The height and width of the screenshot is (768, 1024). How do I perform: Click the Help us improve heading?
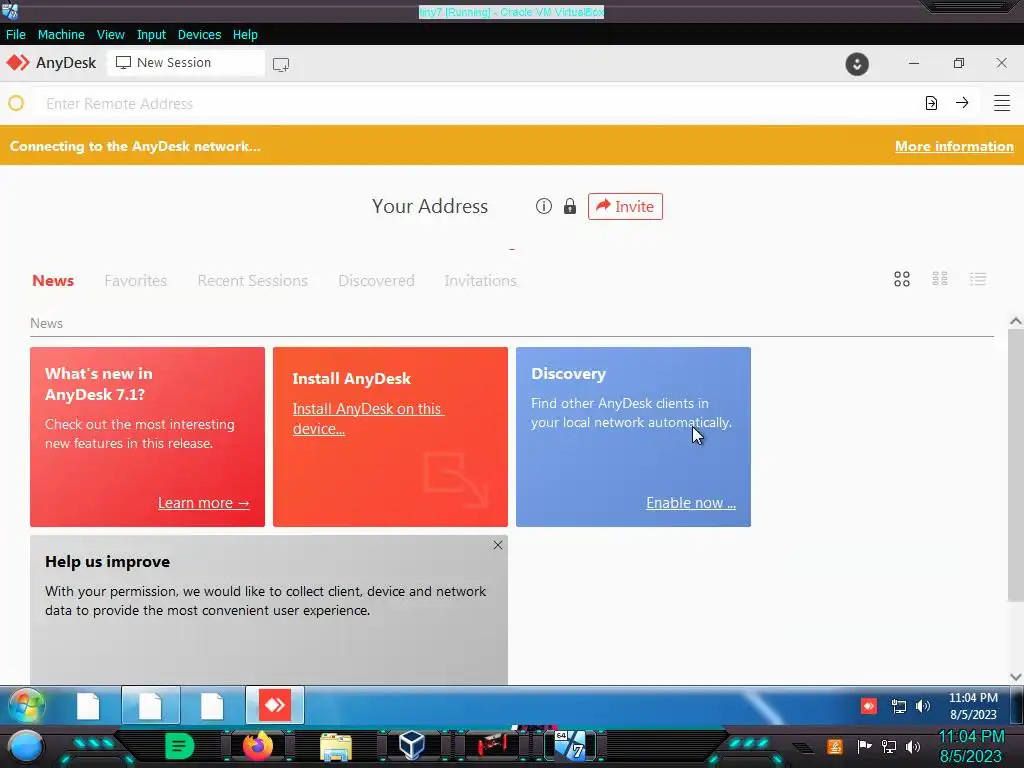point(107,562)
